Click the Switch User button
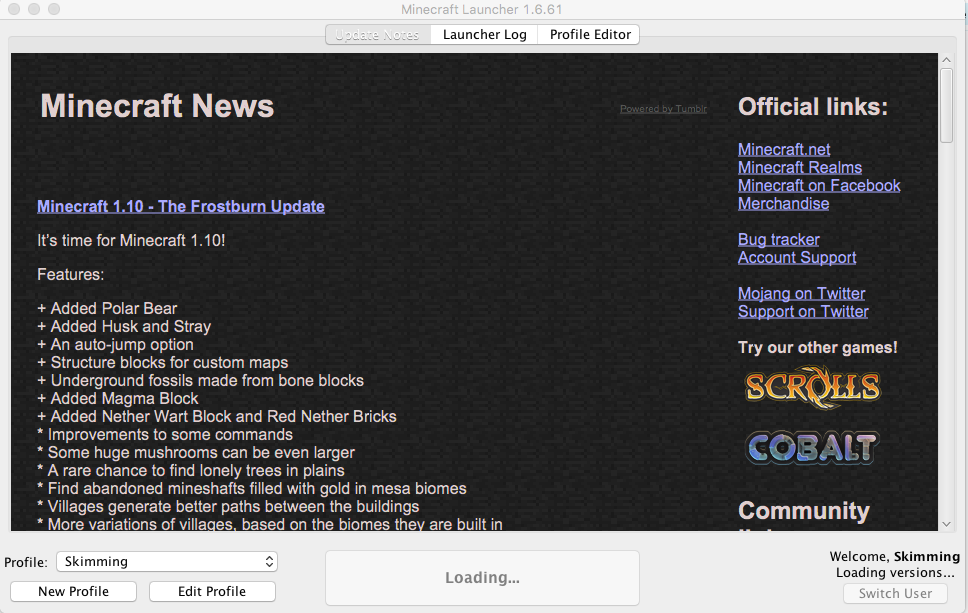 [x=895, y=593]
